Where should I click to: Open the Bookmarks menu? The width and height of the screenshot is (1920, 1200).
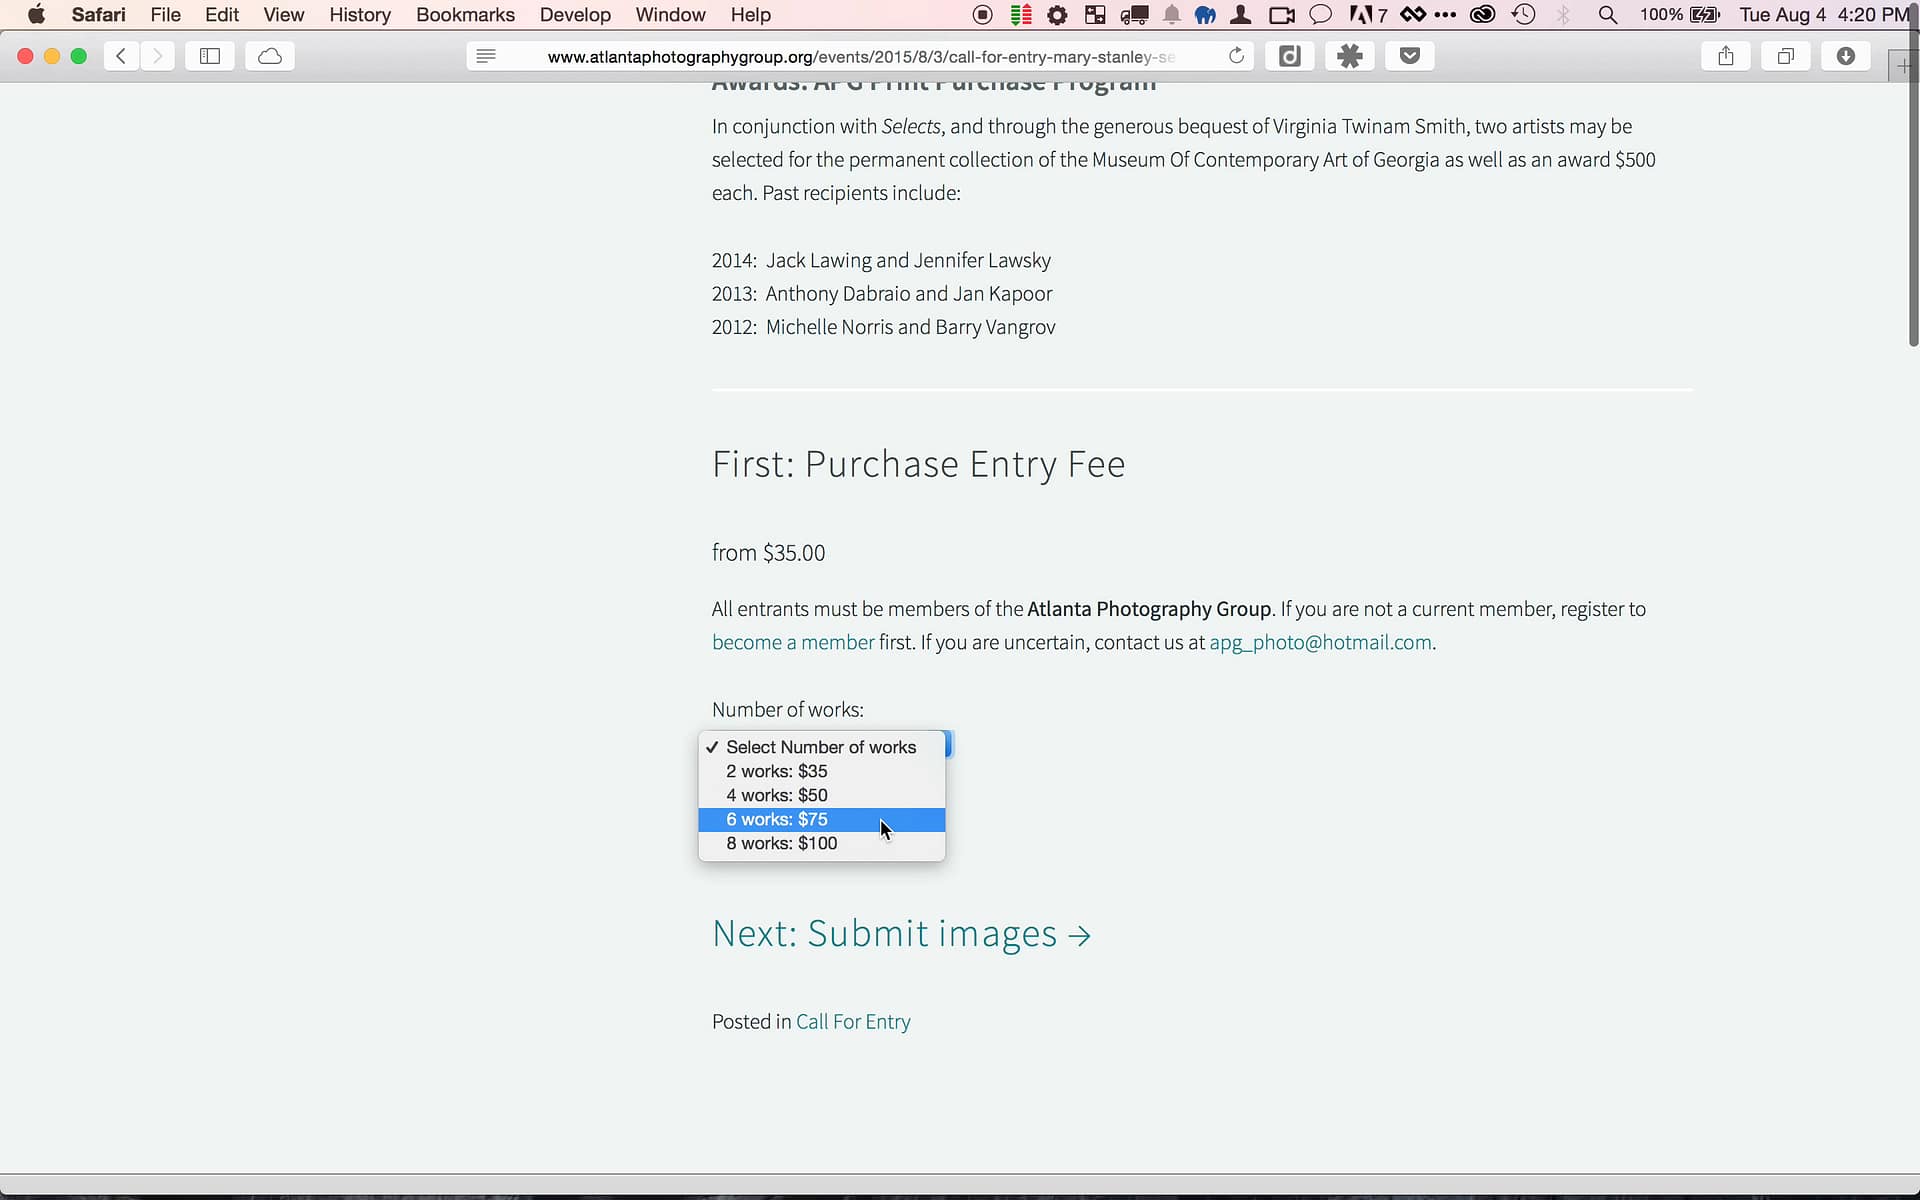coord(465,15)
